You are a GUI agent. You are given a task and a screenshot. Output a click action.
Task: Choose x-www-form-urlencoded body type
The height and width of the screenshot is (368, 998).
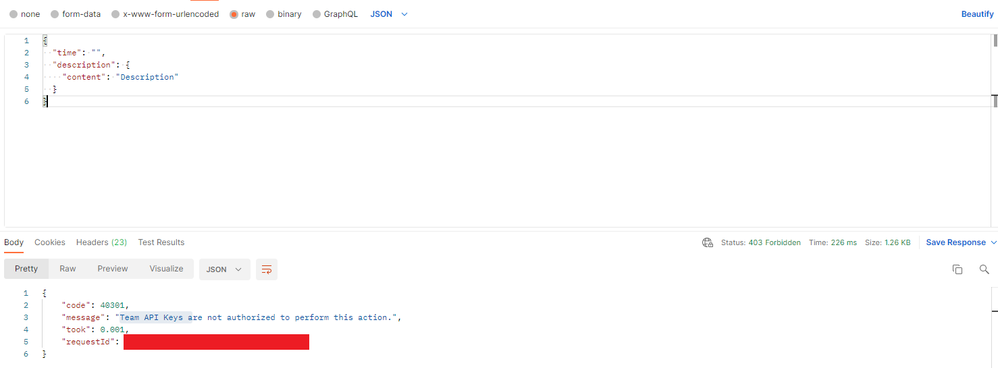tap(115, 14)
